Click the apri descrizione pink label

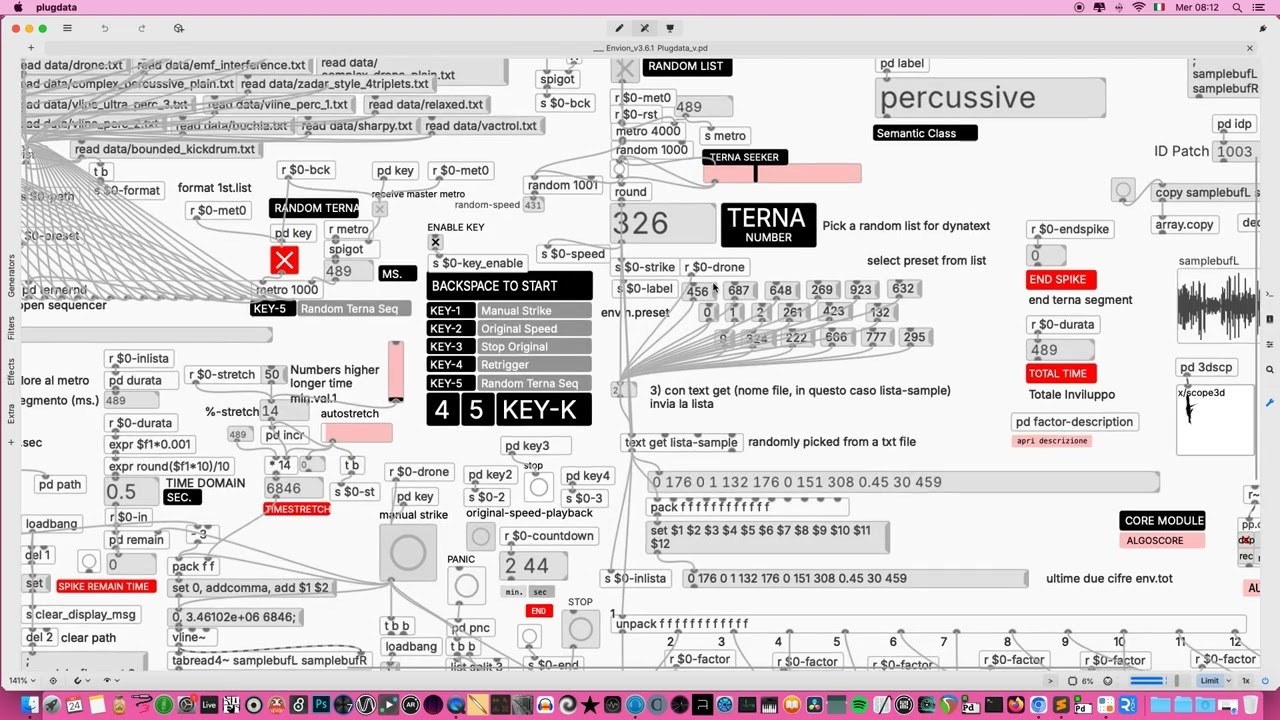pos(1050,441)
